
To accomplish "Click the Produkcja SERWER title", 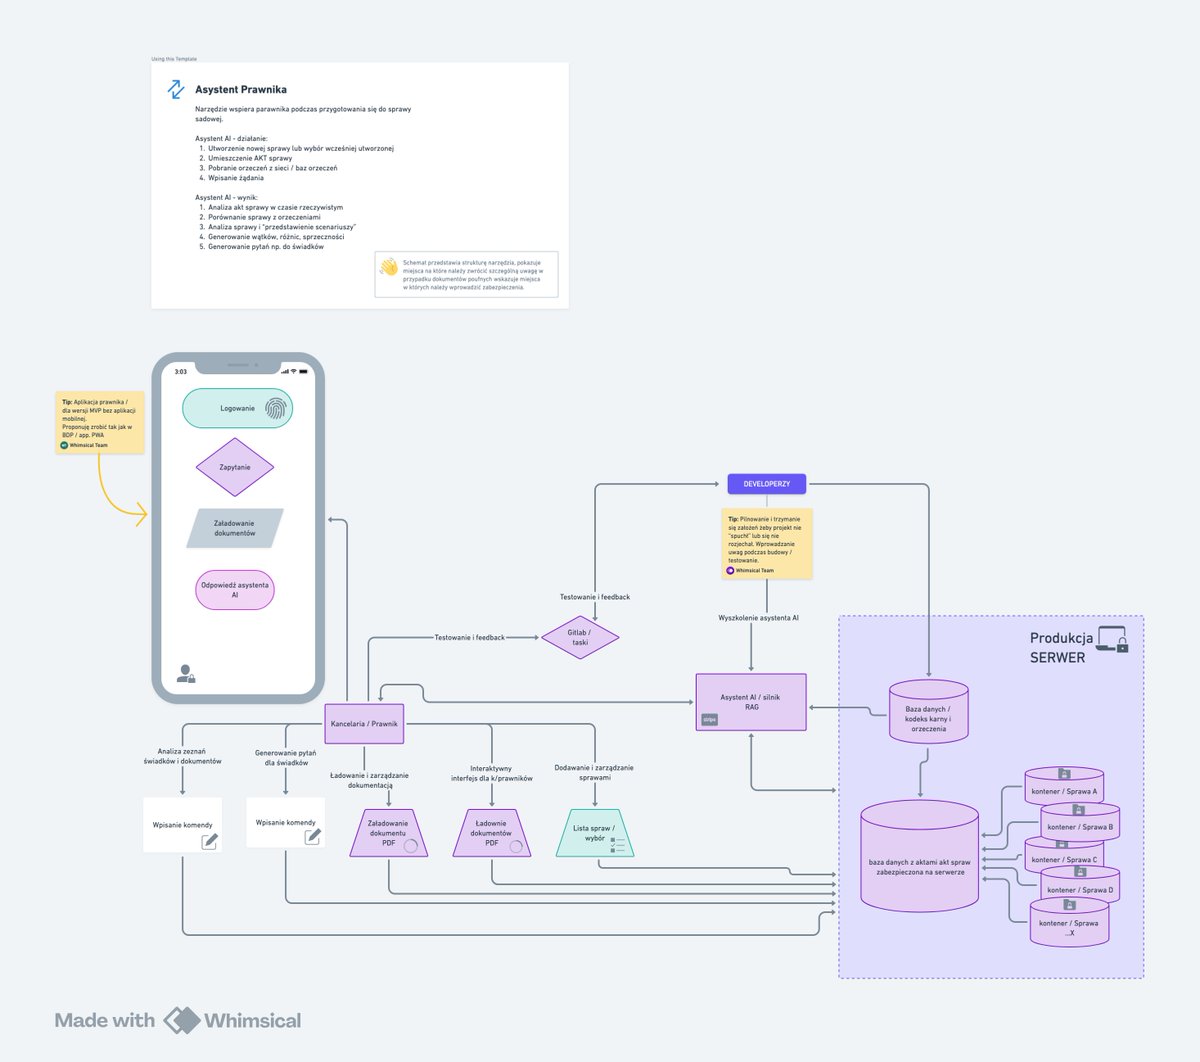I will (1061, 648).
